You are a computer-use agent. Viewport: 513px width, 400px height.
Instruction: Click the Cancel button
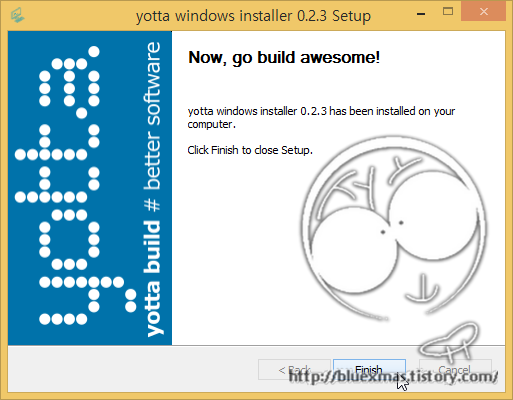[455, 369]
